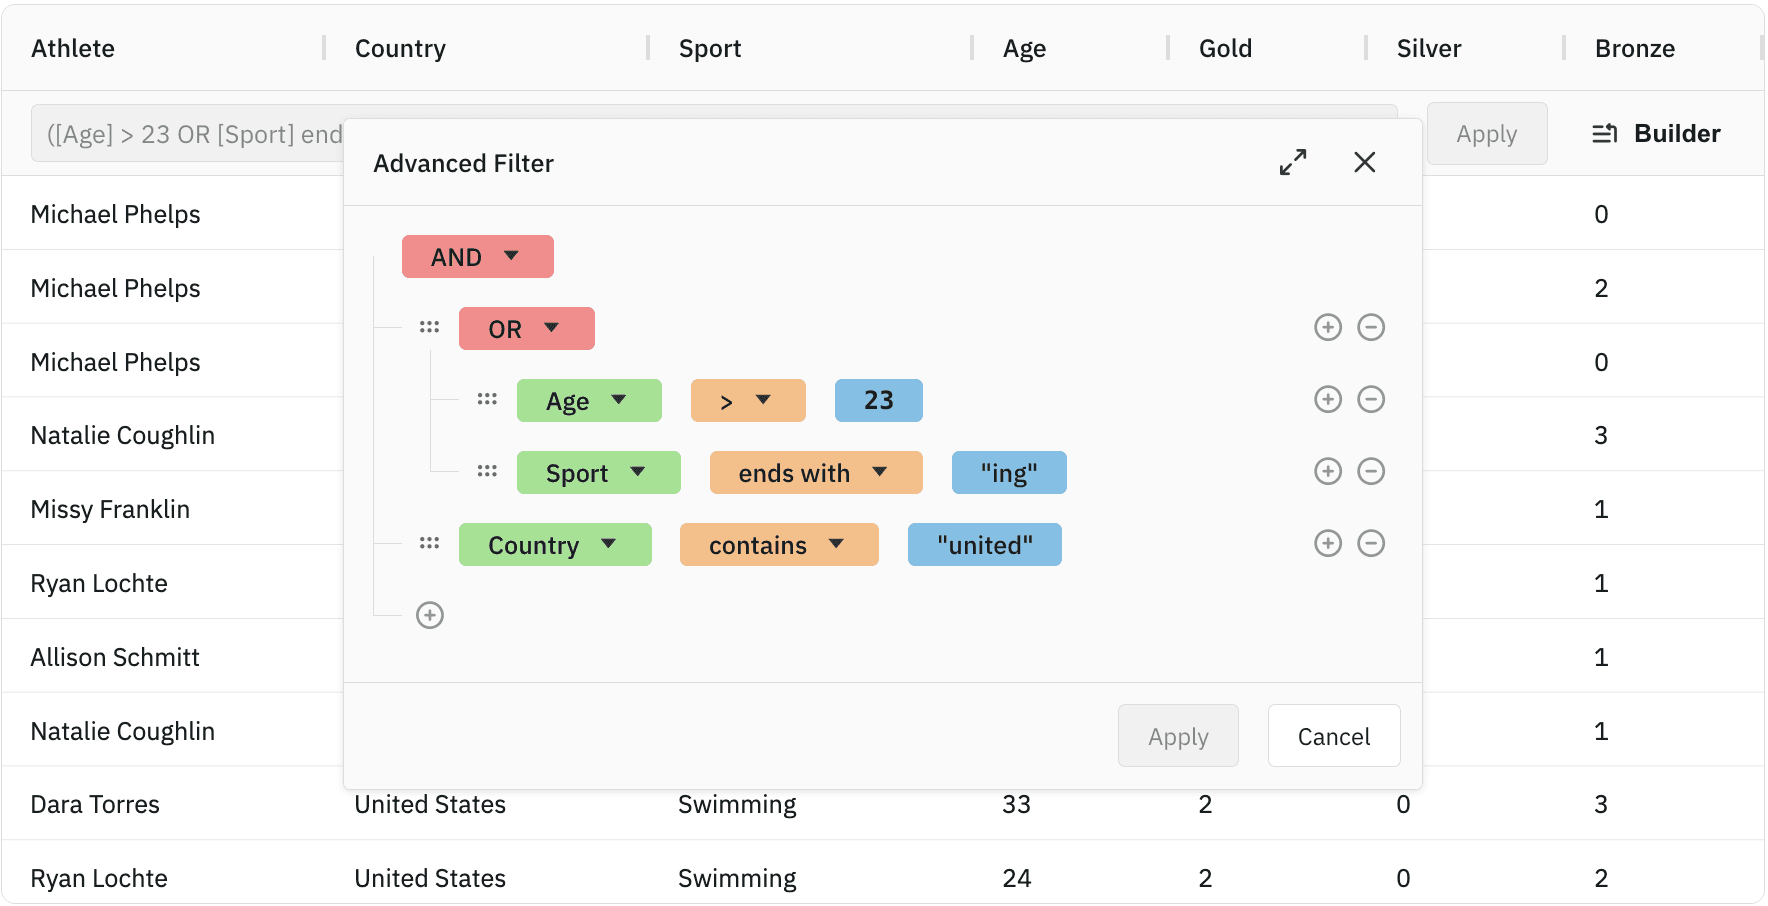Click age value 33
The height and width of the screenshot is (906, 1768).
click(1016, 804)
